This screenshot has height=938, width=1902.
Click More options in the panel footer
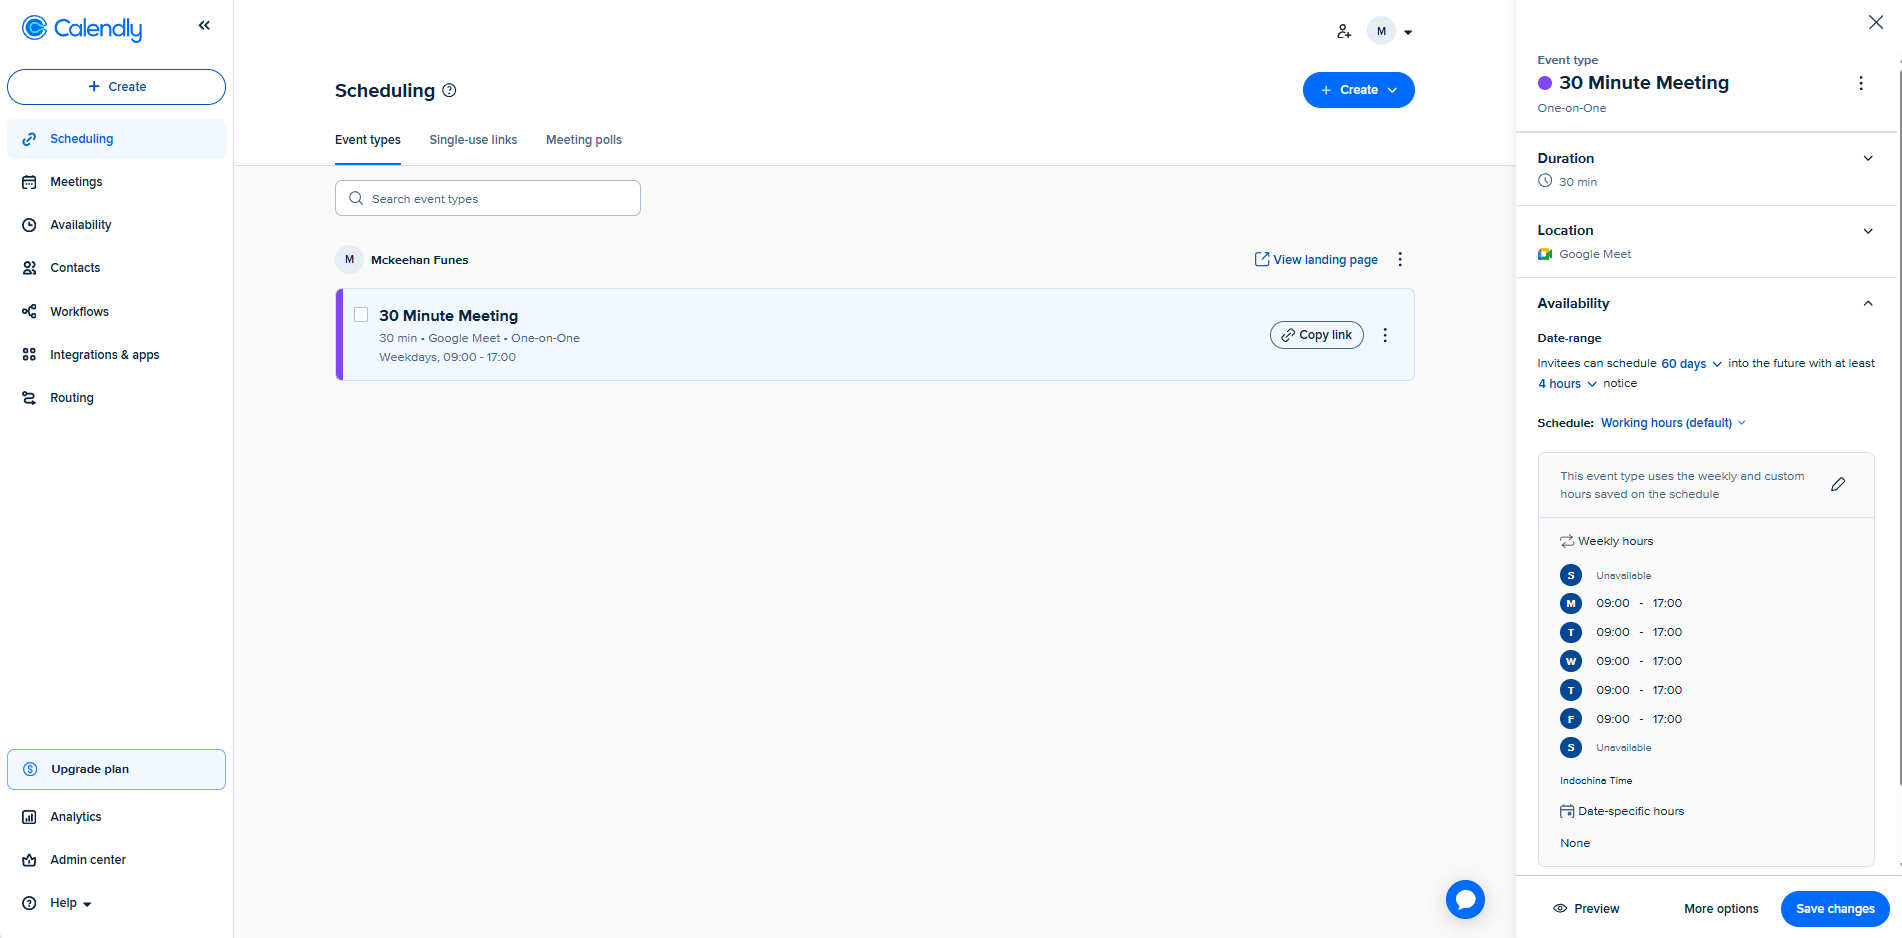[1721, 909]
